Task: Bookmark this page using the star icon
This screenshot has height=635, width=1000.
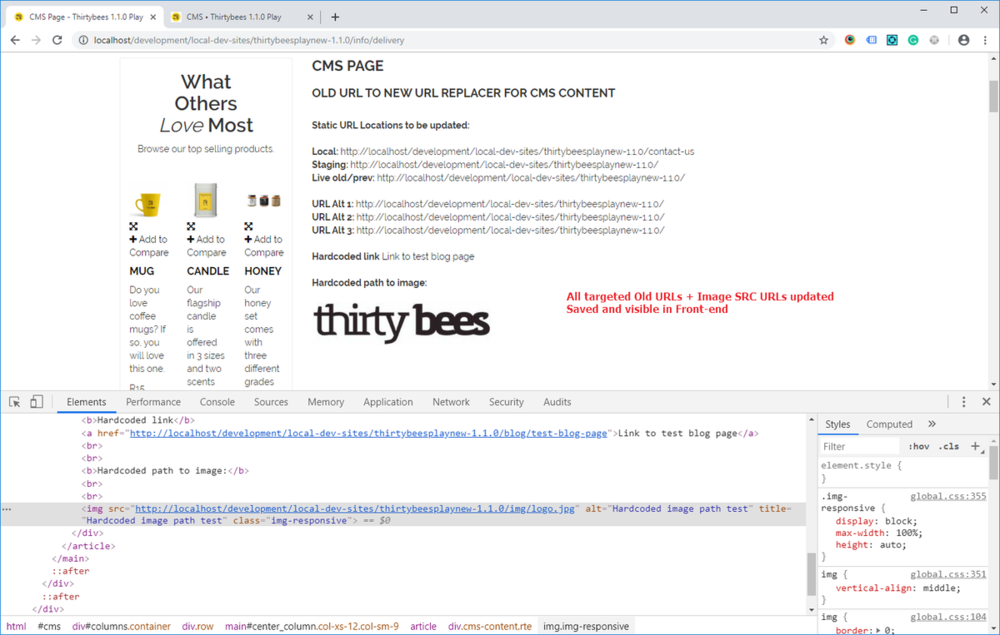Action: 823,40
